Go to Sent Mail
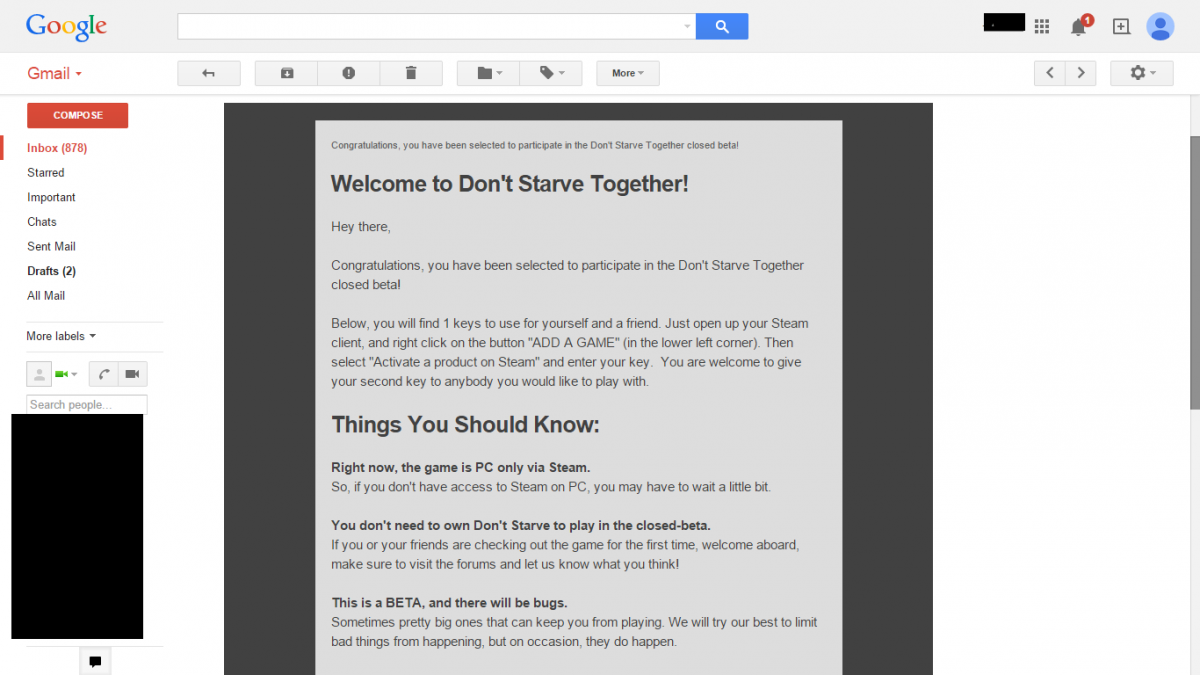Screen dimensions: 1200x675 51,246
